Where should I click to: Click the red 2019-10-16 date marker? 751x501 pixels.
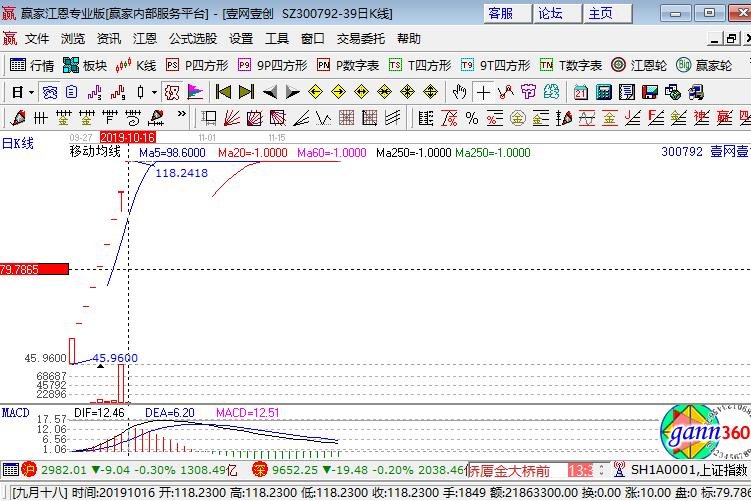[127, 138]
